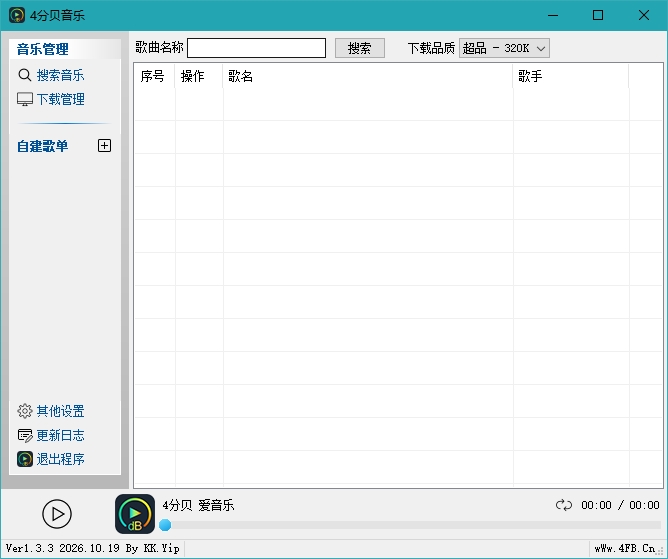The image size is (668, 559).
Task: Open the 下载品质 quality dropdown
Action: 504,48
